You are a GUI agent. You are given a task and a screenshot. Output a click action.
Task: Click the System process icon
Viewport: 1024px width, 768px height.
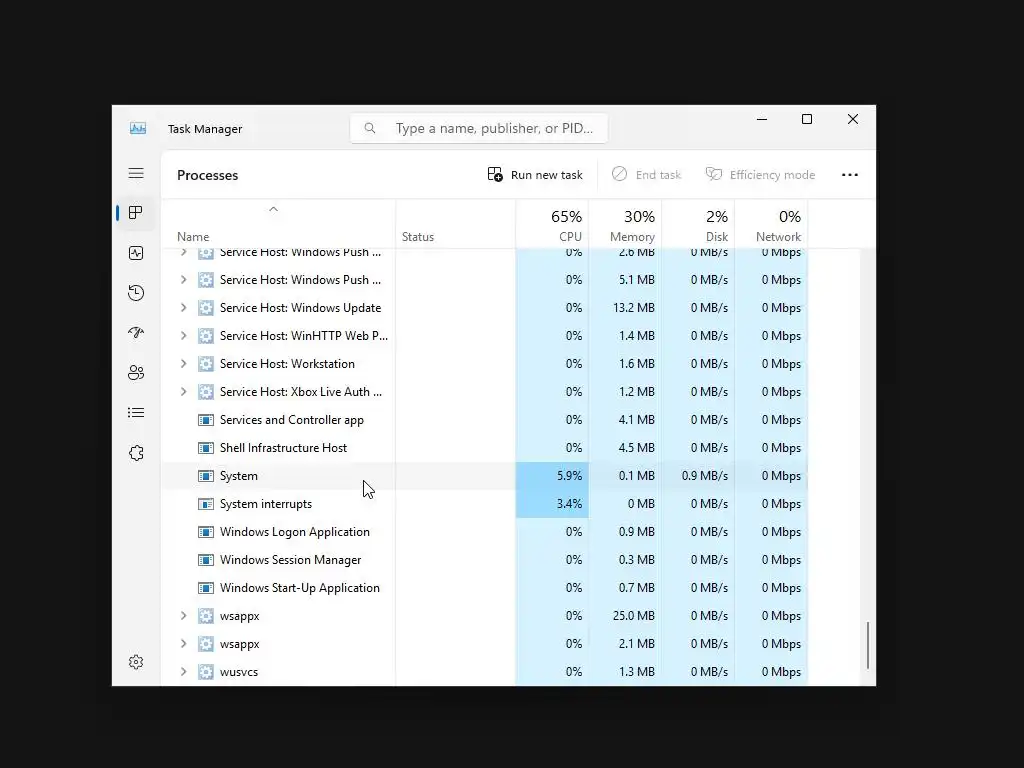[x=206, y=476]
